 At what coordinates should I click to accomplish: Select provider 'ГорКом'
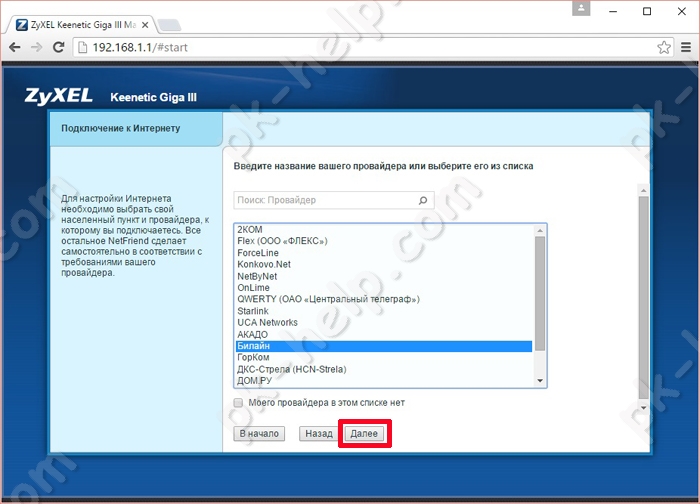pyautogui.click(x=384, y=358)
